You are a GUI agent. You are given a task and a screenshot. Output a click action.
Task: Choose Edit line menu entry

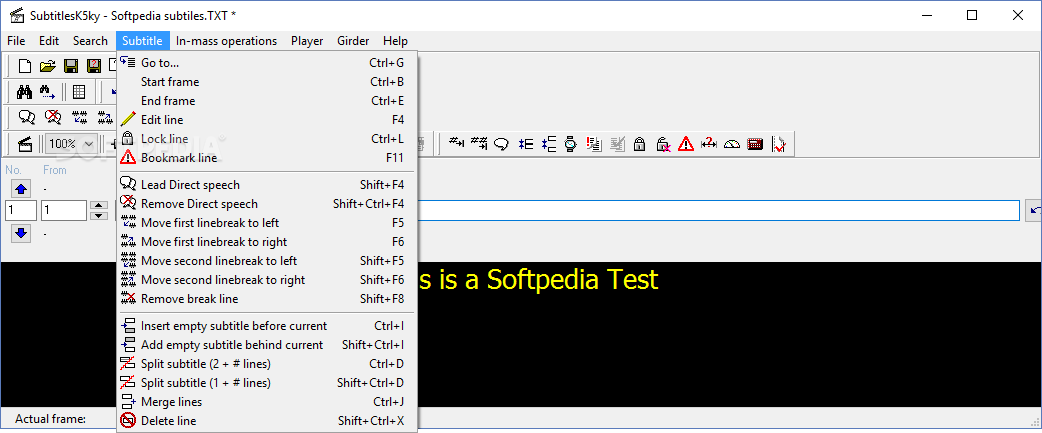tap(266, 120)
